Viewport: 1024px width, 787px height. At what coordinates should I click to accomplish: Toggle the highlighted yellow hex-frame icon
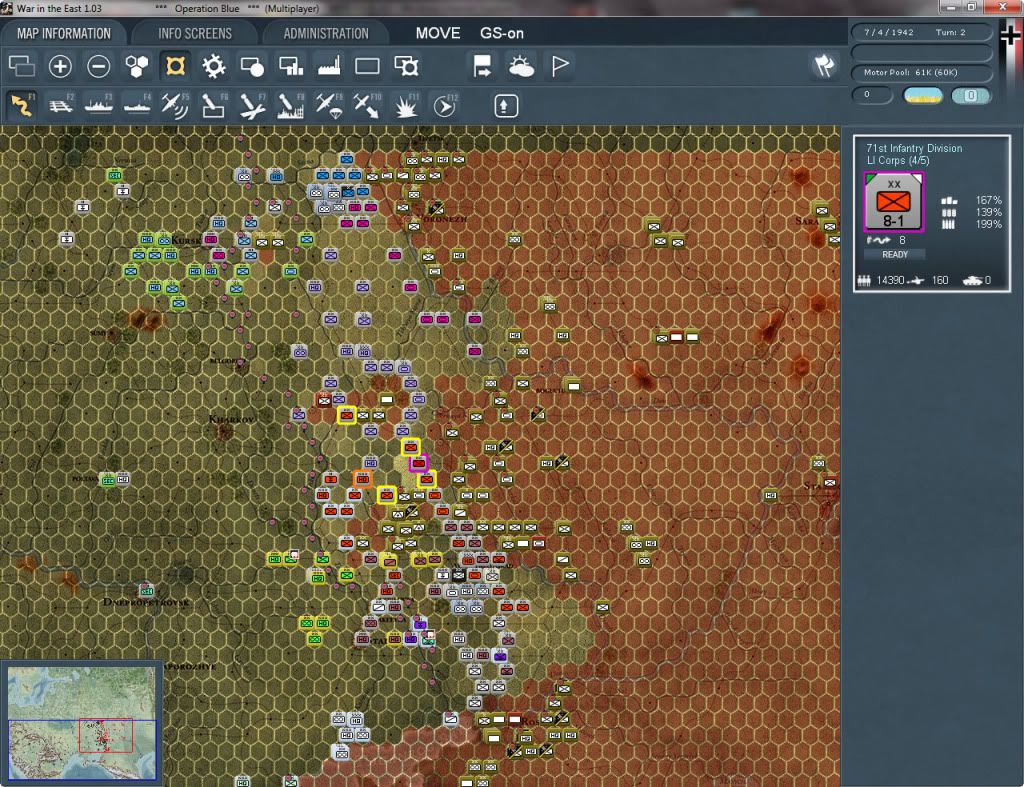click(x=175, y=66)
